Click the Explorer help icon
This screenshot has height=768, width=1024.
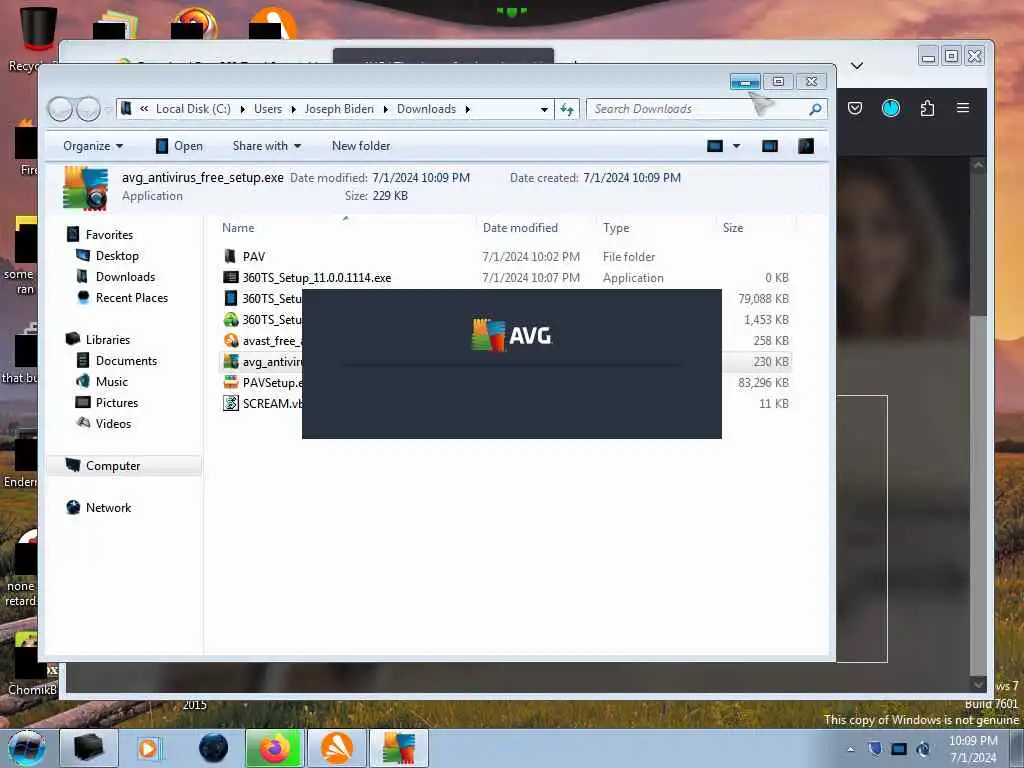[806, 146]
